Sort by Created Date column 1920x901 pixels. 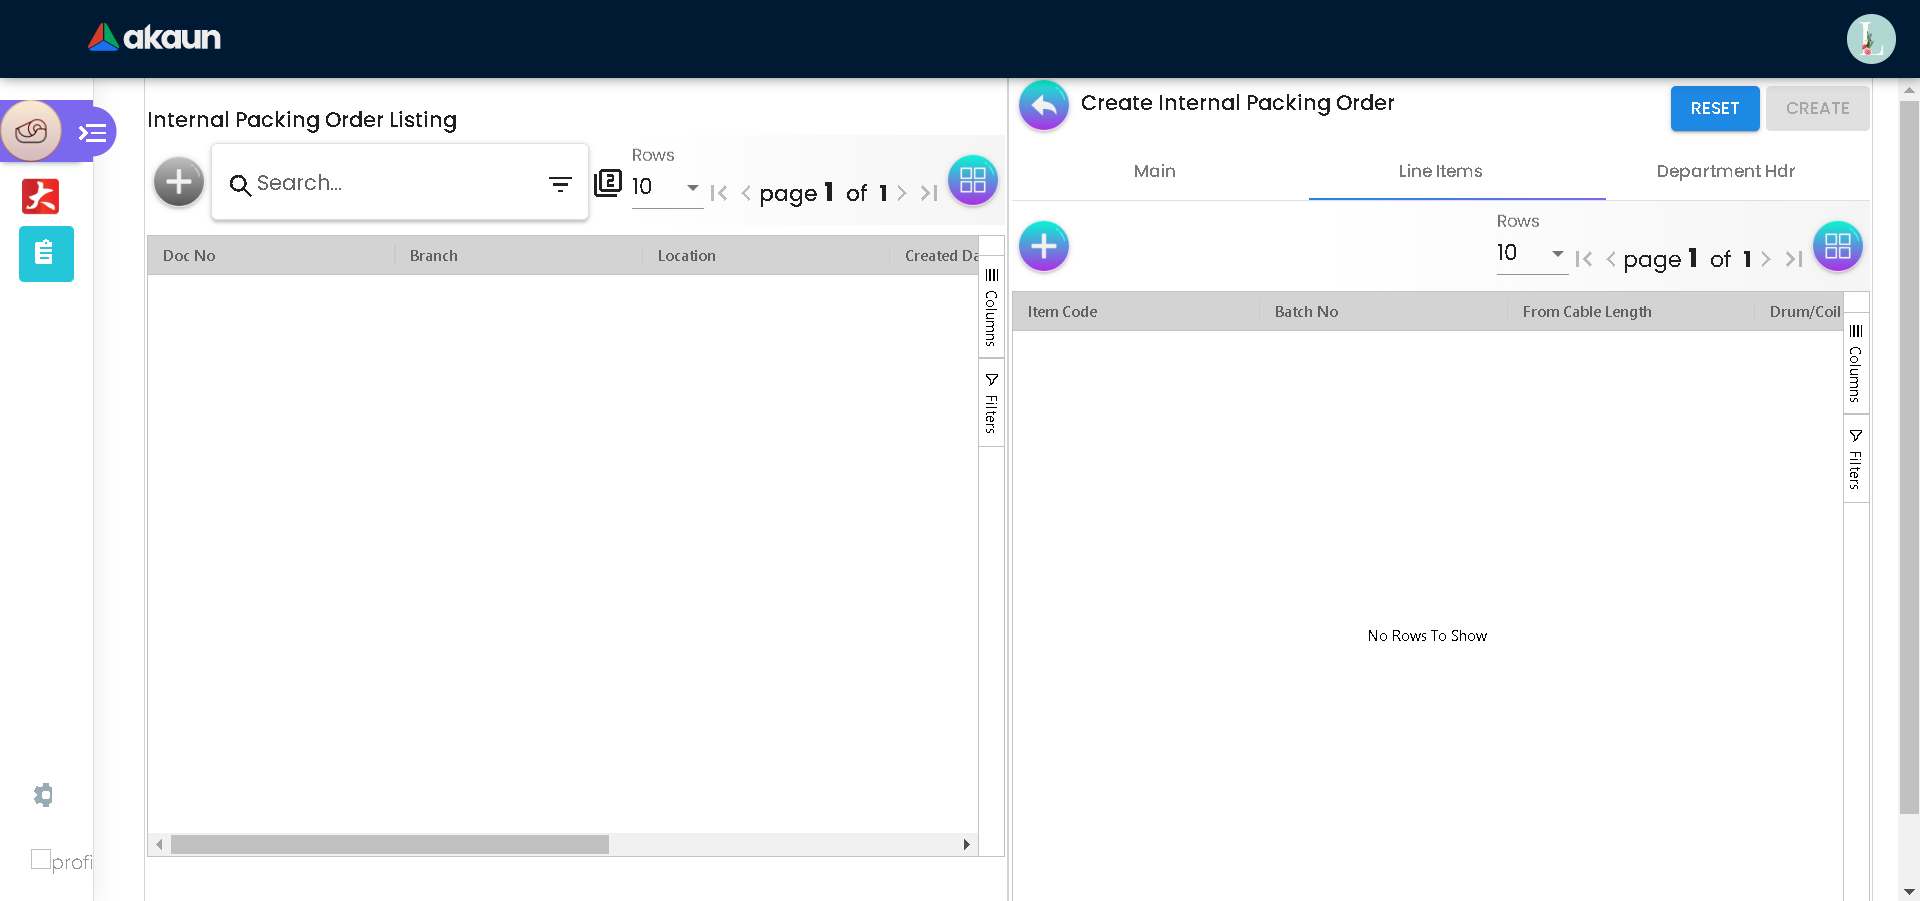[941, 256]
